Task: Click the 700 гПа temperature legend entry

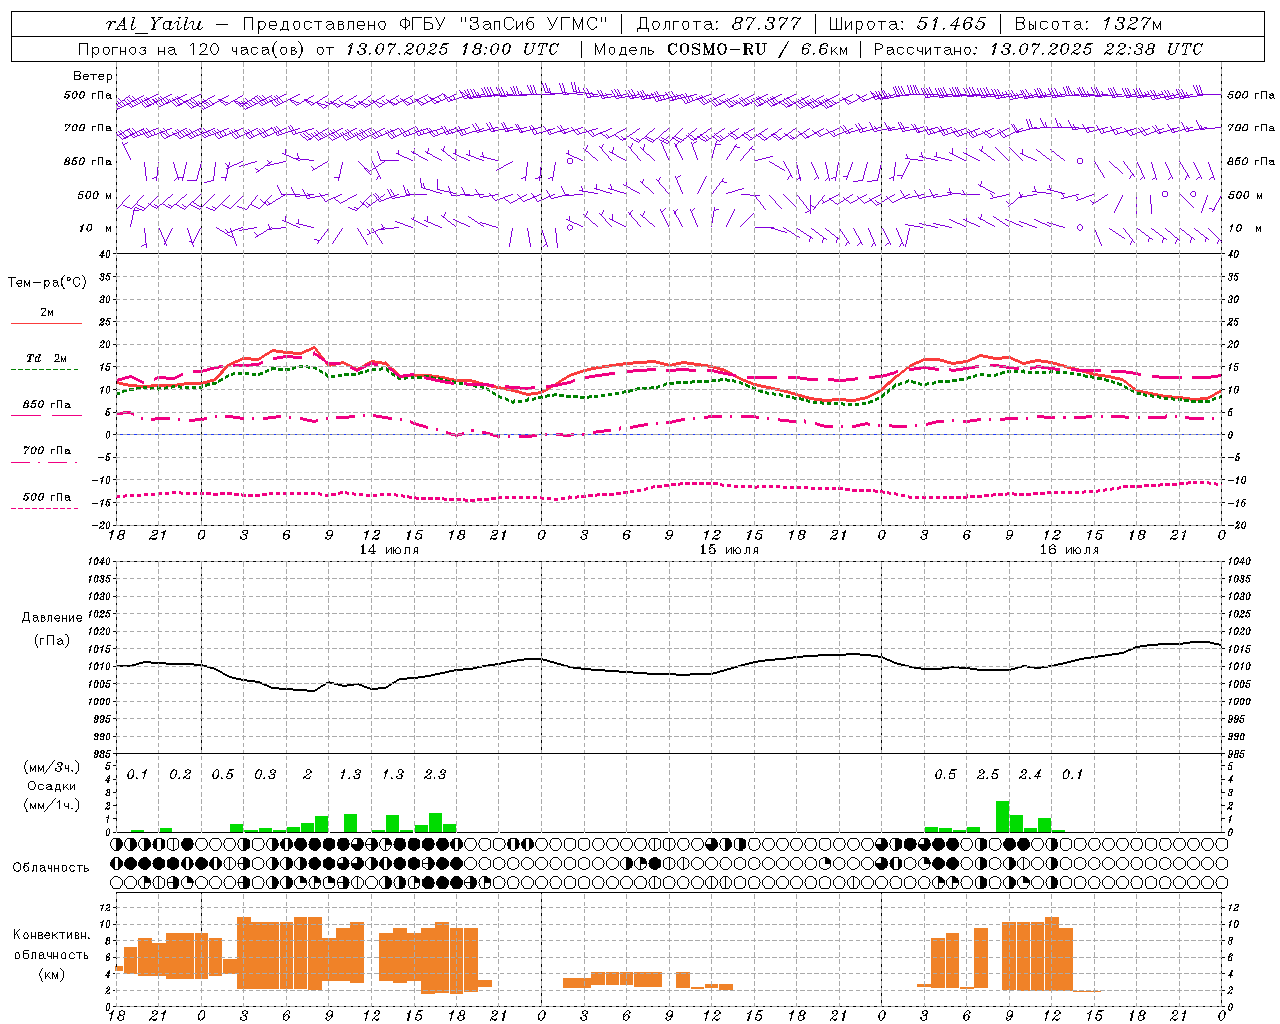Action: [47, 450]
